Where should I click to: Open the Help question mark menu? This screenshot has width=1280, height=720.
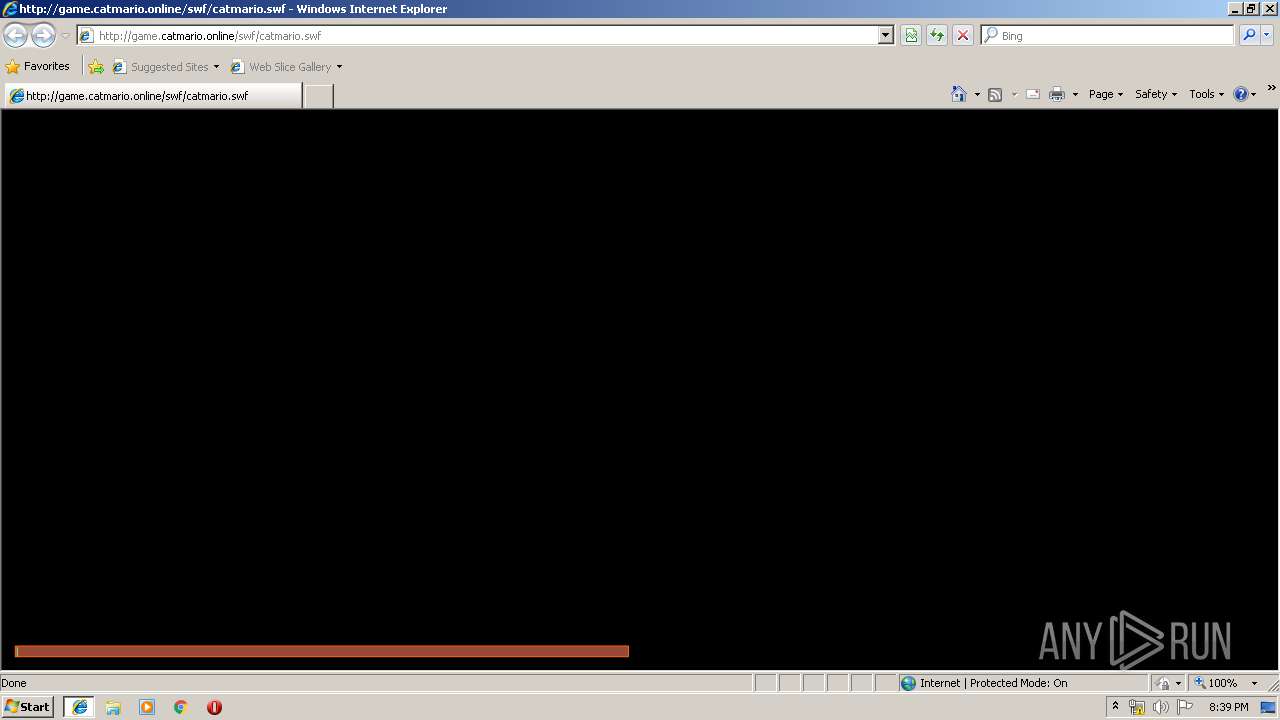click(1244, 94)
